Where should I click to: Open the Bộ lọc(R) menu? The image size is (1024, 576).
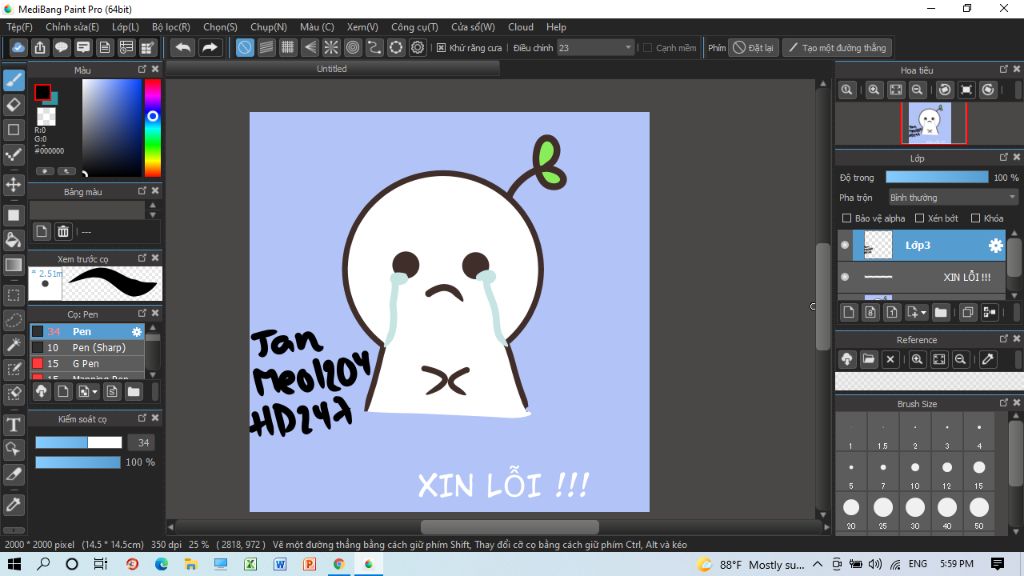pyautogui.click(x=171, y=27)
